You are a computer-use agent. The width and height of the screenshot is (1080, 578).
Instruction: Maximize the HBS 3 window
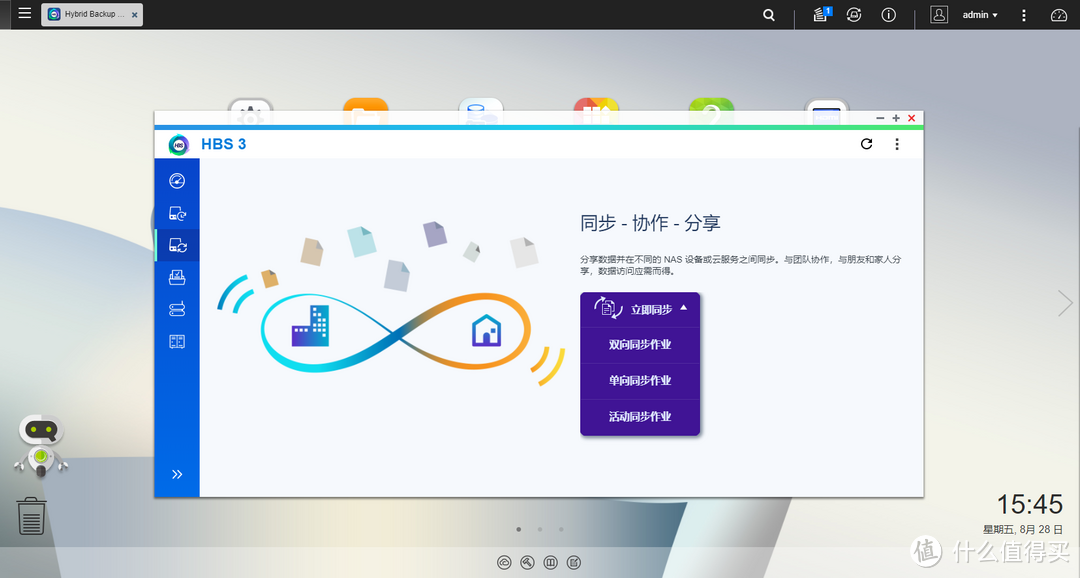point(896,118)
